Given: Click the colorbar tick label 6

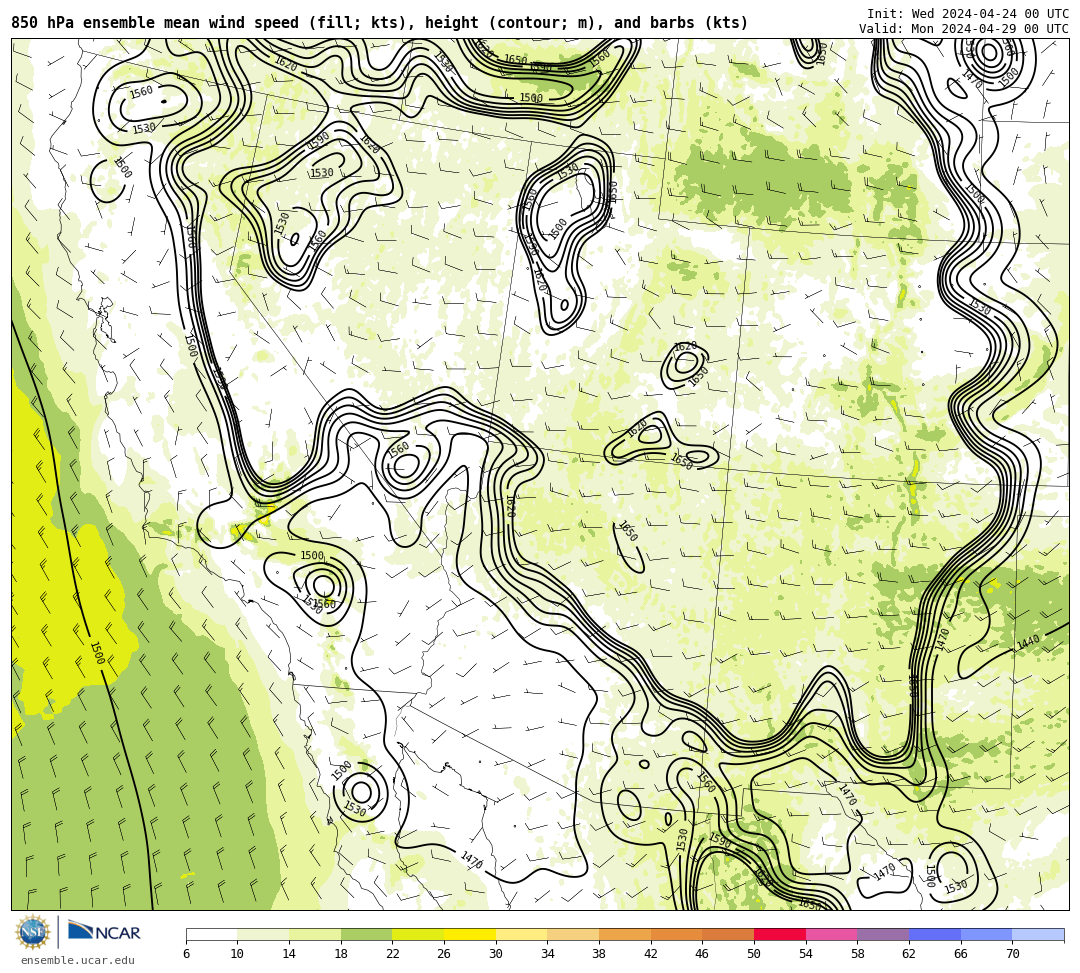Looking at the screenshot, I should point(186,954).
